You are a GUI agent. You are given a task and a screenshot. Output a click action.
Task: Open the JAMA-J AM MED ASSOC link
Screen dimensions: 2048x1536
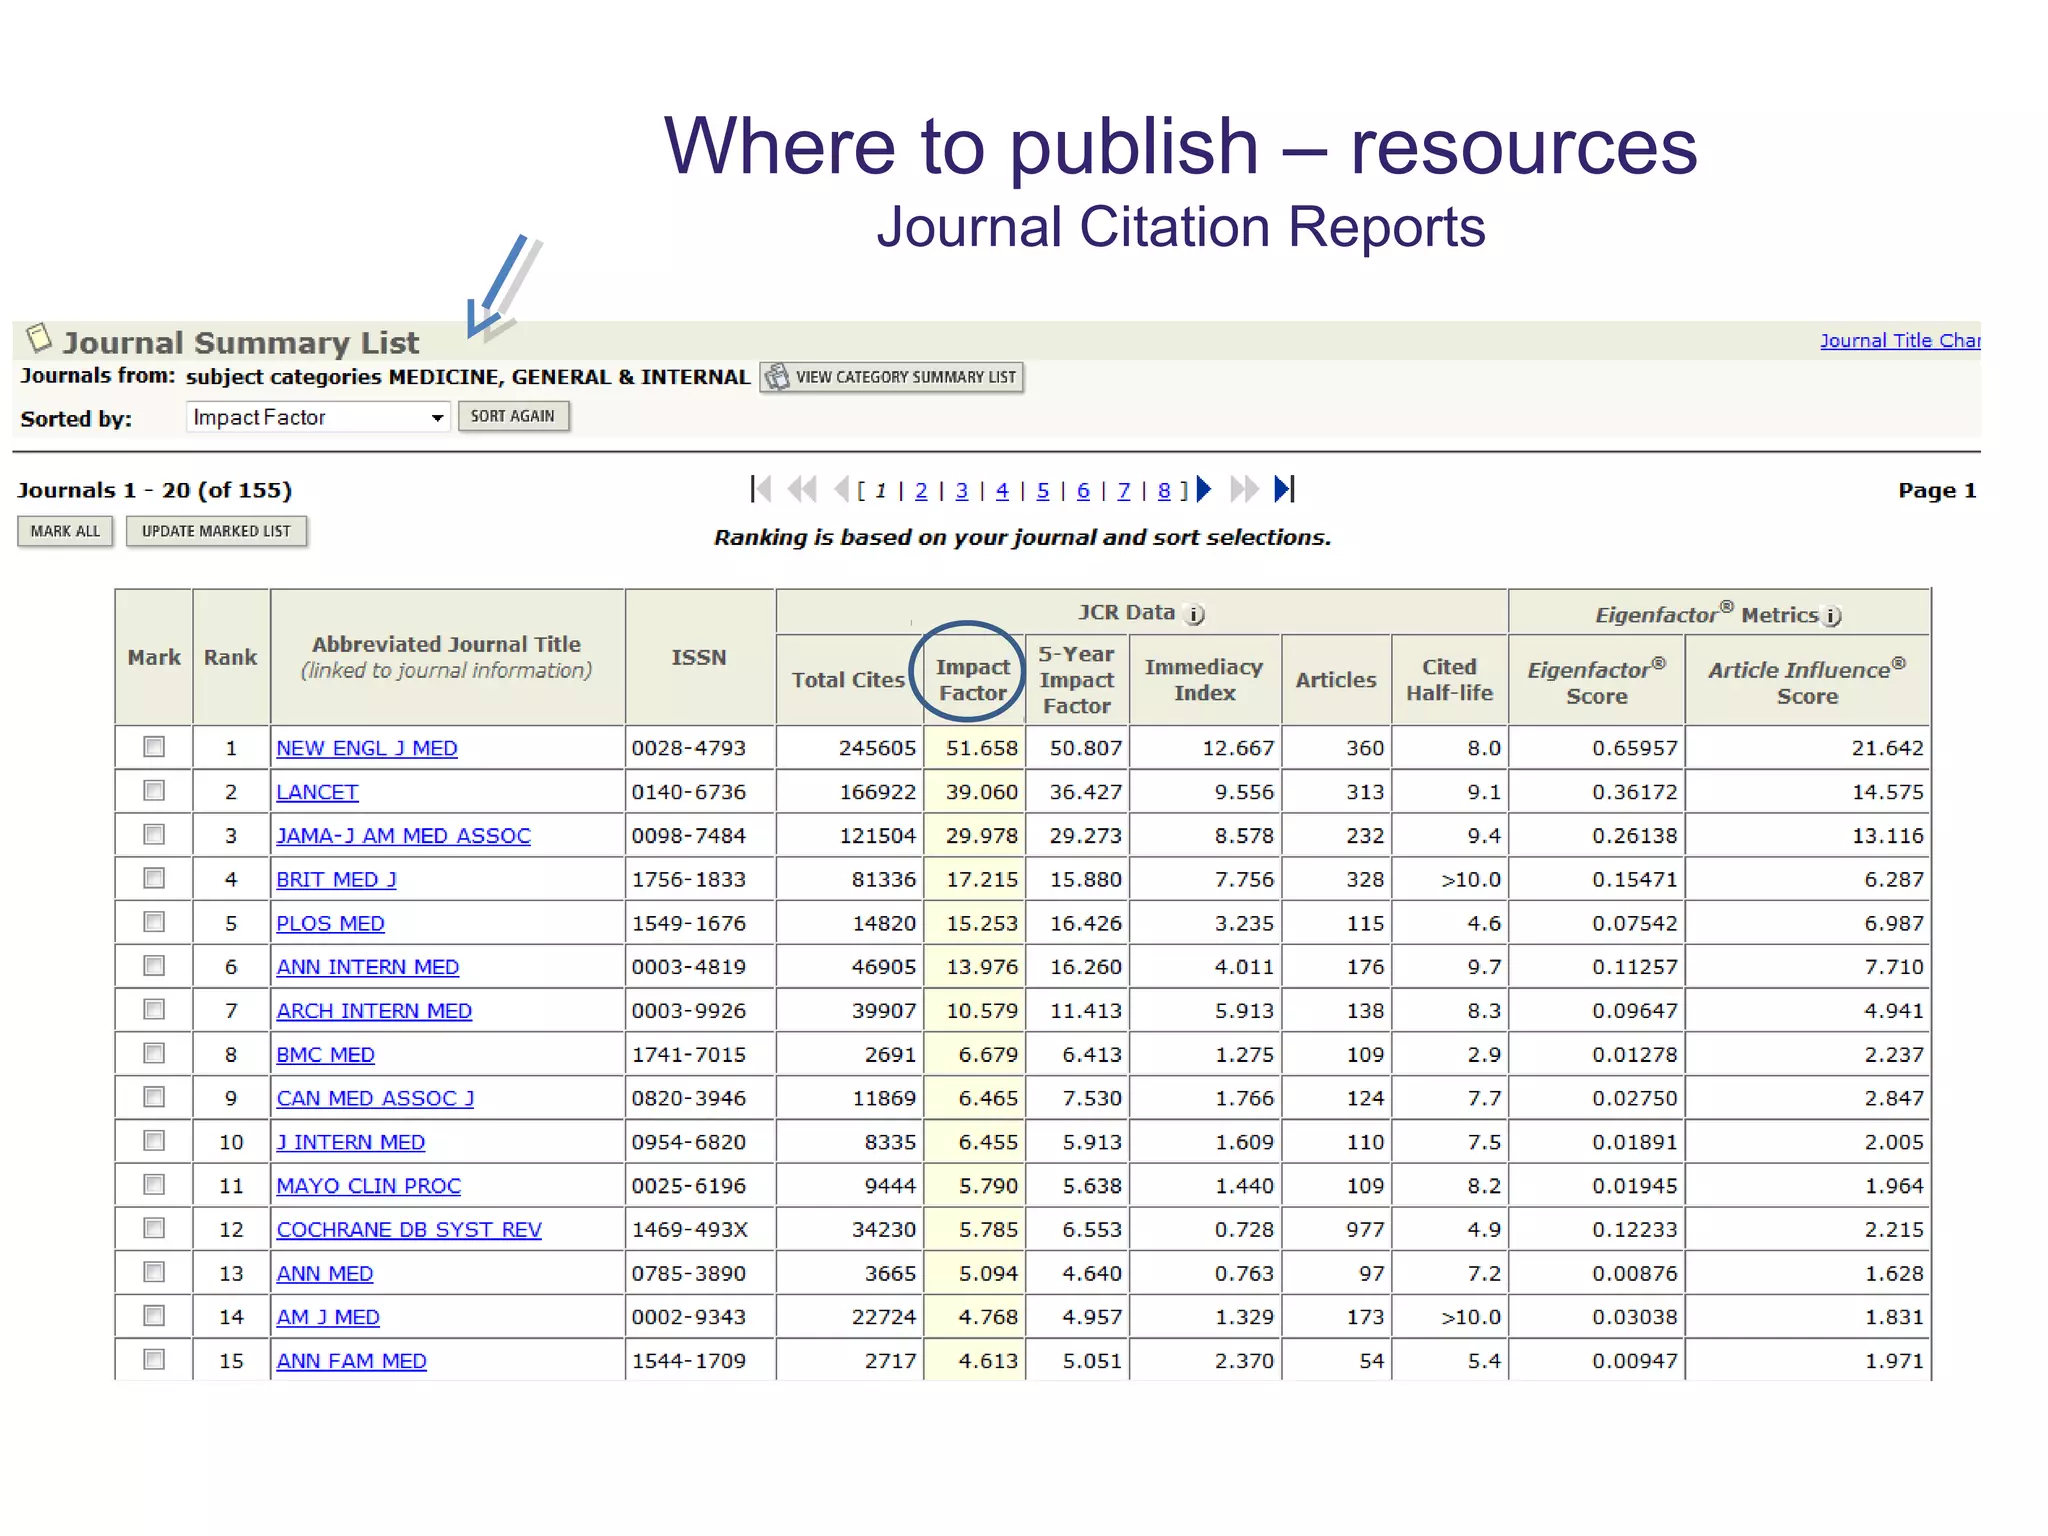pyautogui.click(x=403, y=835)
